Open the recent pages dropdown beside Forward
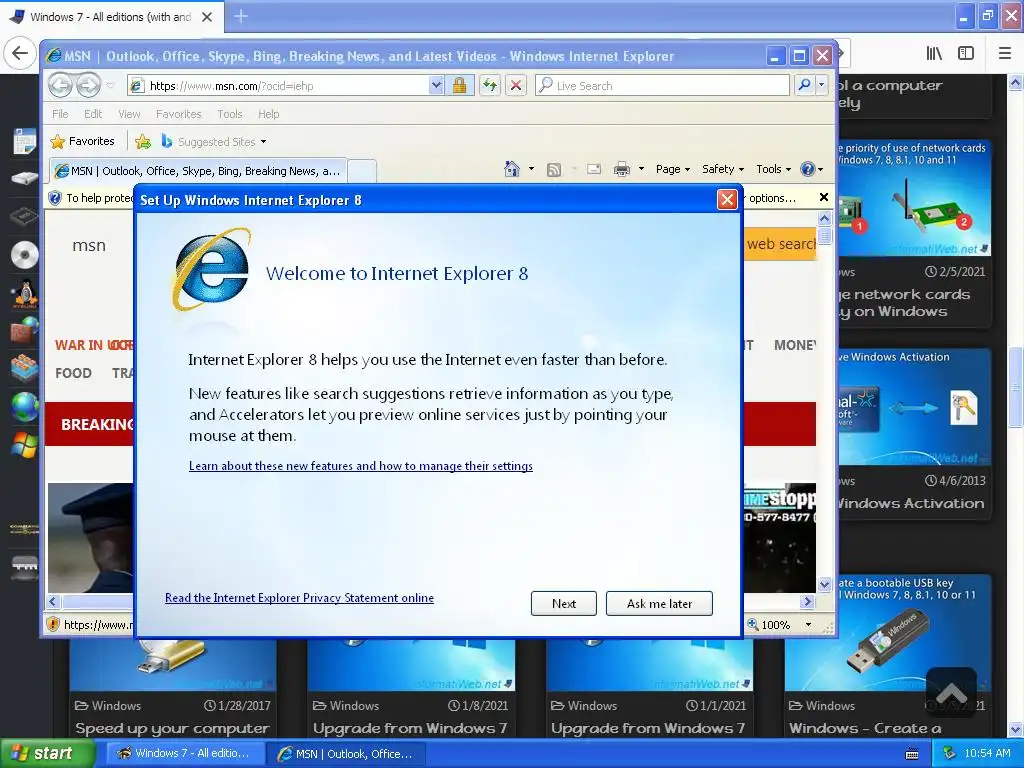Viewport: 1024px width, 768px height. tap(110, 86)
